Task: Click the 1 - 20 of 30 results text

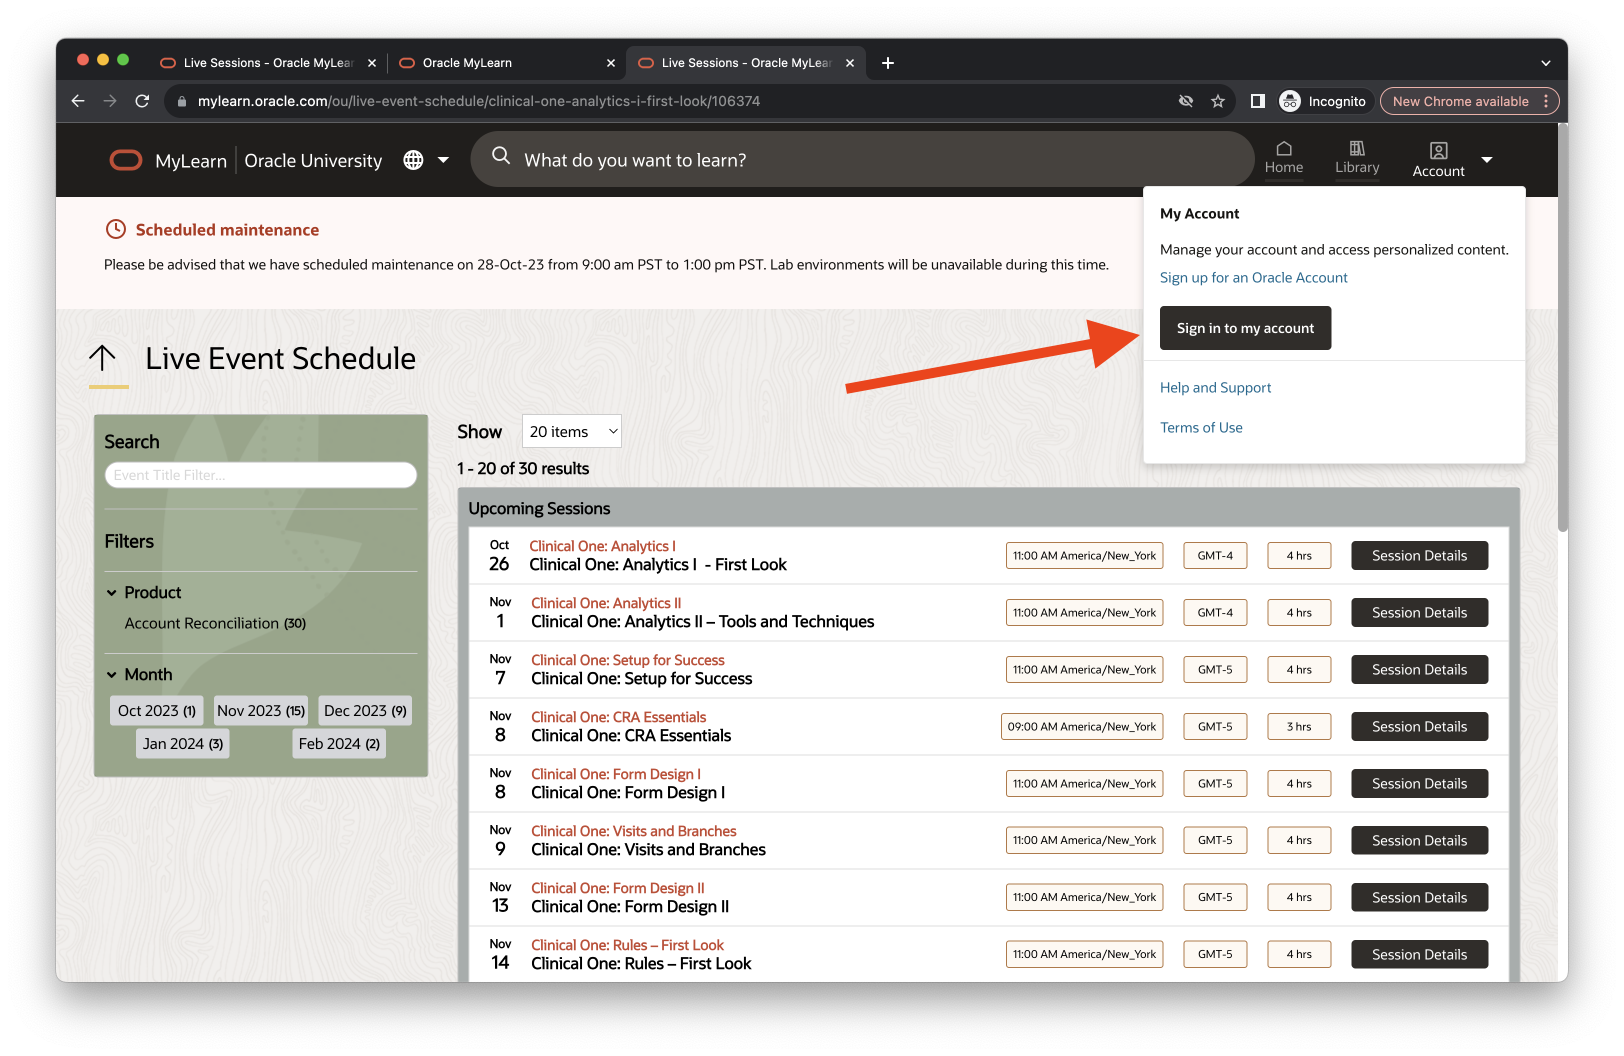Action: pos(523,469)
